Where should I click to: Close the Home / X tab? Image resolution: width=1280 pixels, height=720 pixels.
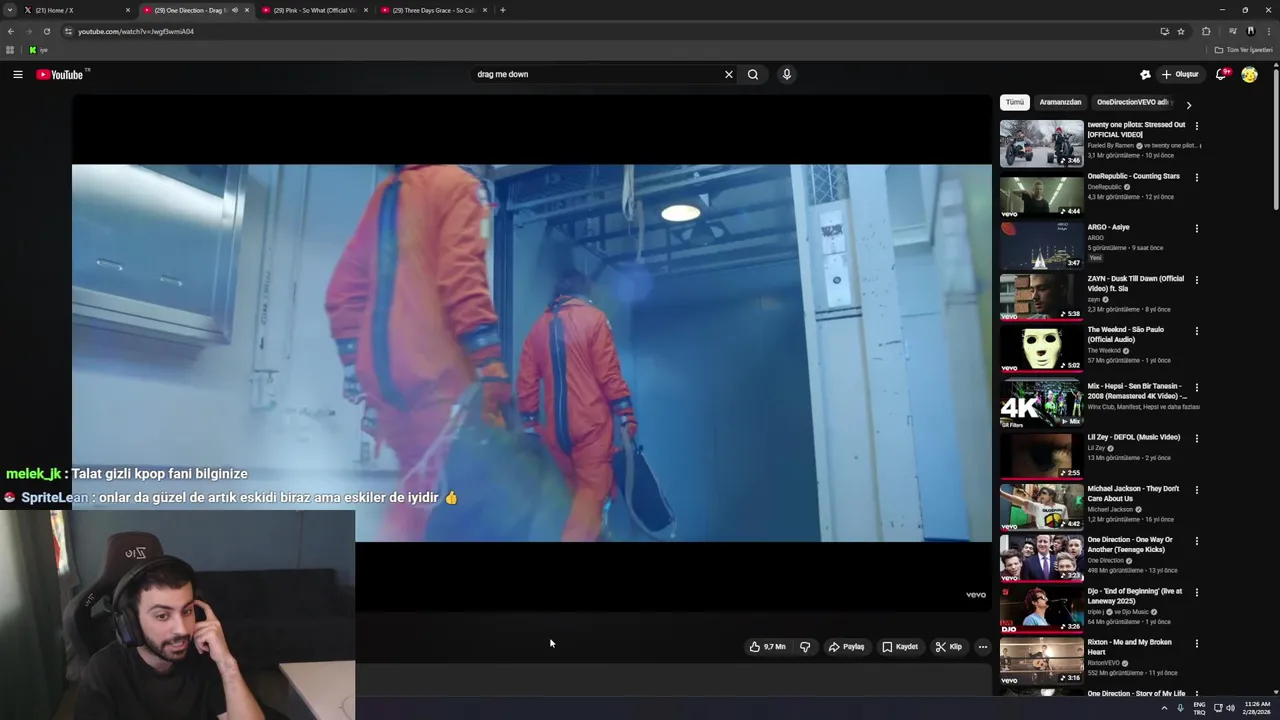pos(128,10)
